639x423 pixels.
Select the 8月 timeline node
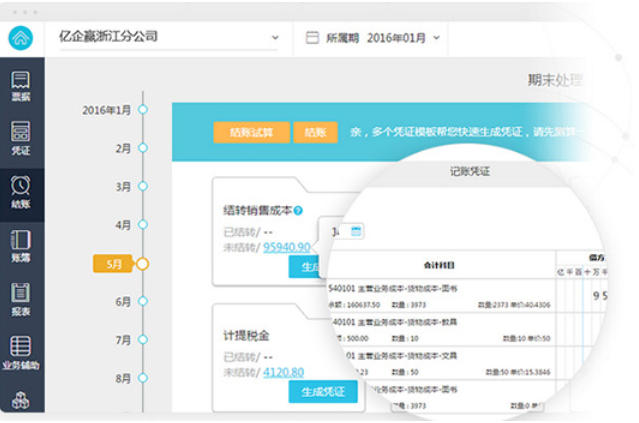pos(143,378)
